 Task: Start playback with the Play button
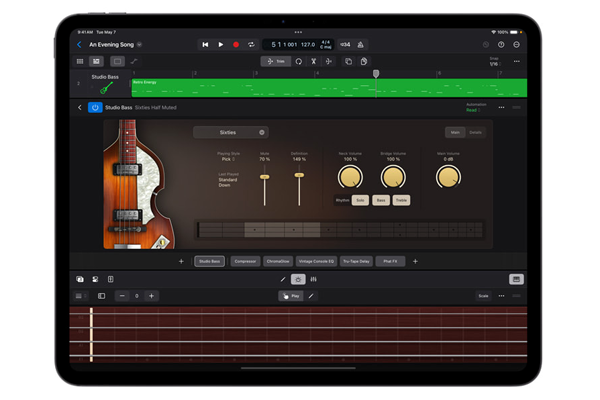(x=221, y=45)
